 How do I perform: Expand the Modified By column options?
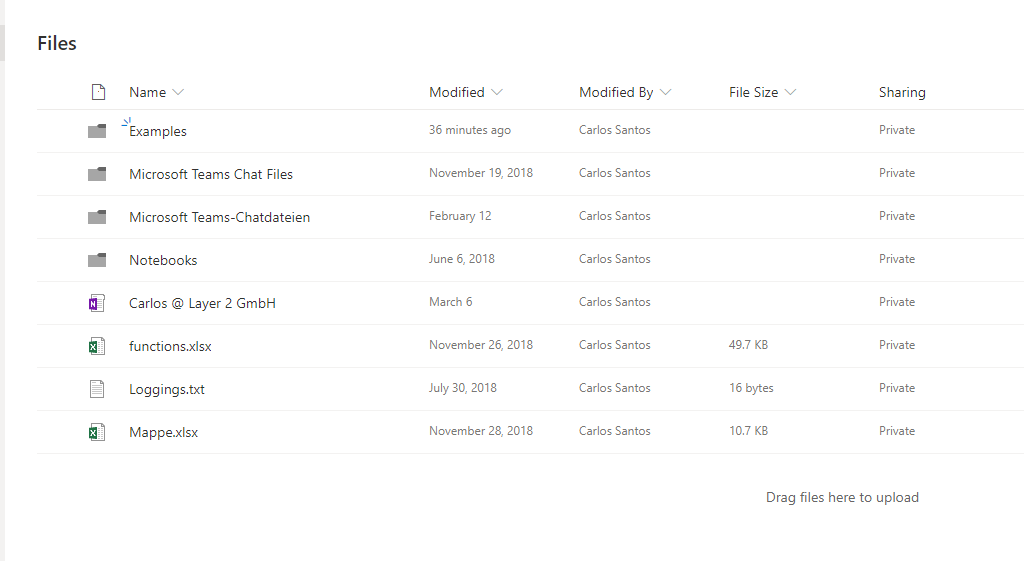click(x=666, y=92)
